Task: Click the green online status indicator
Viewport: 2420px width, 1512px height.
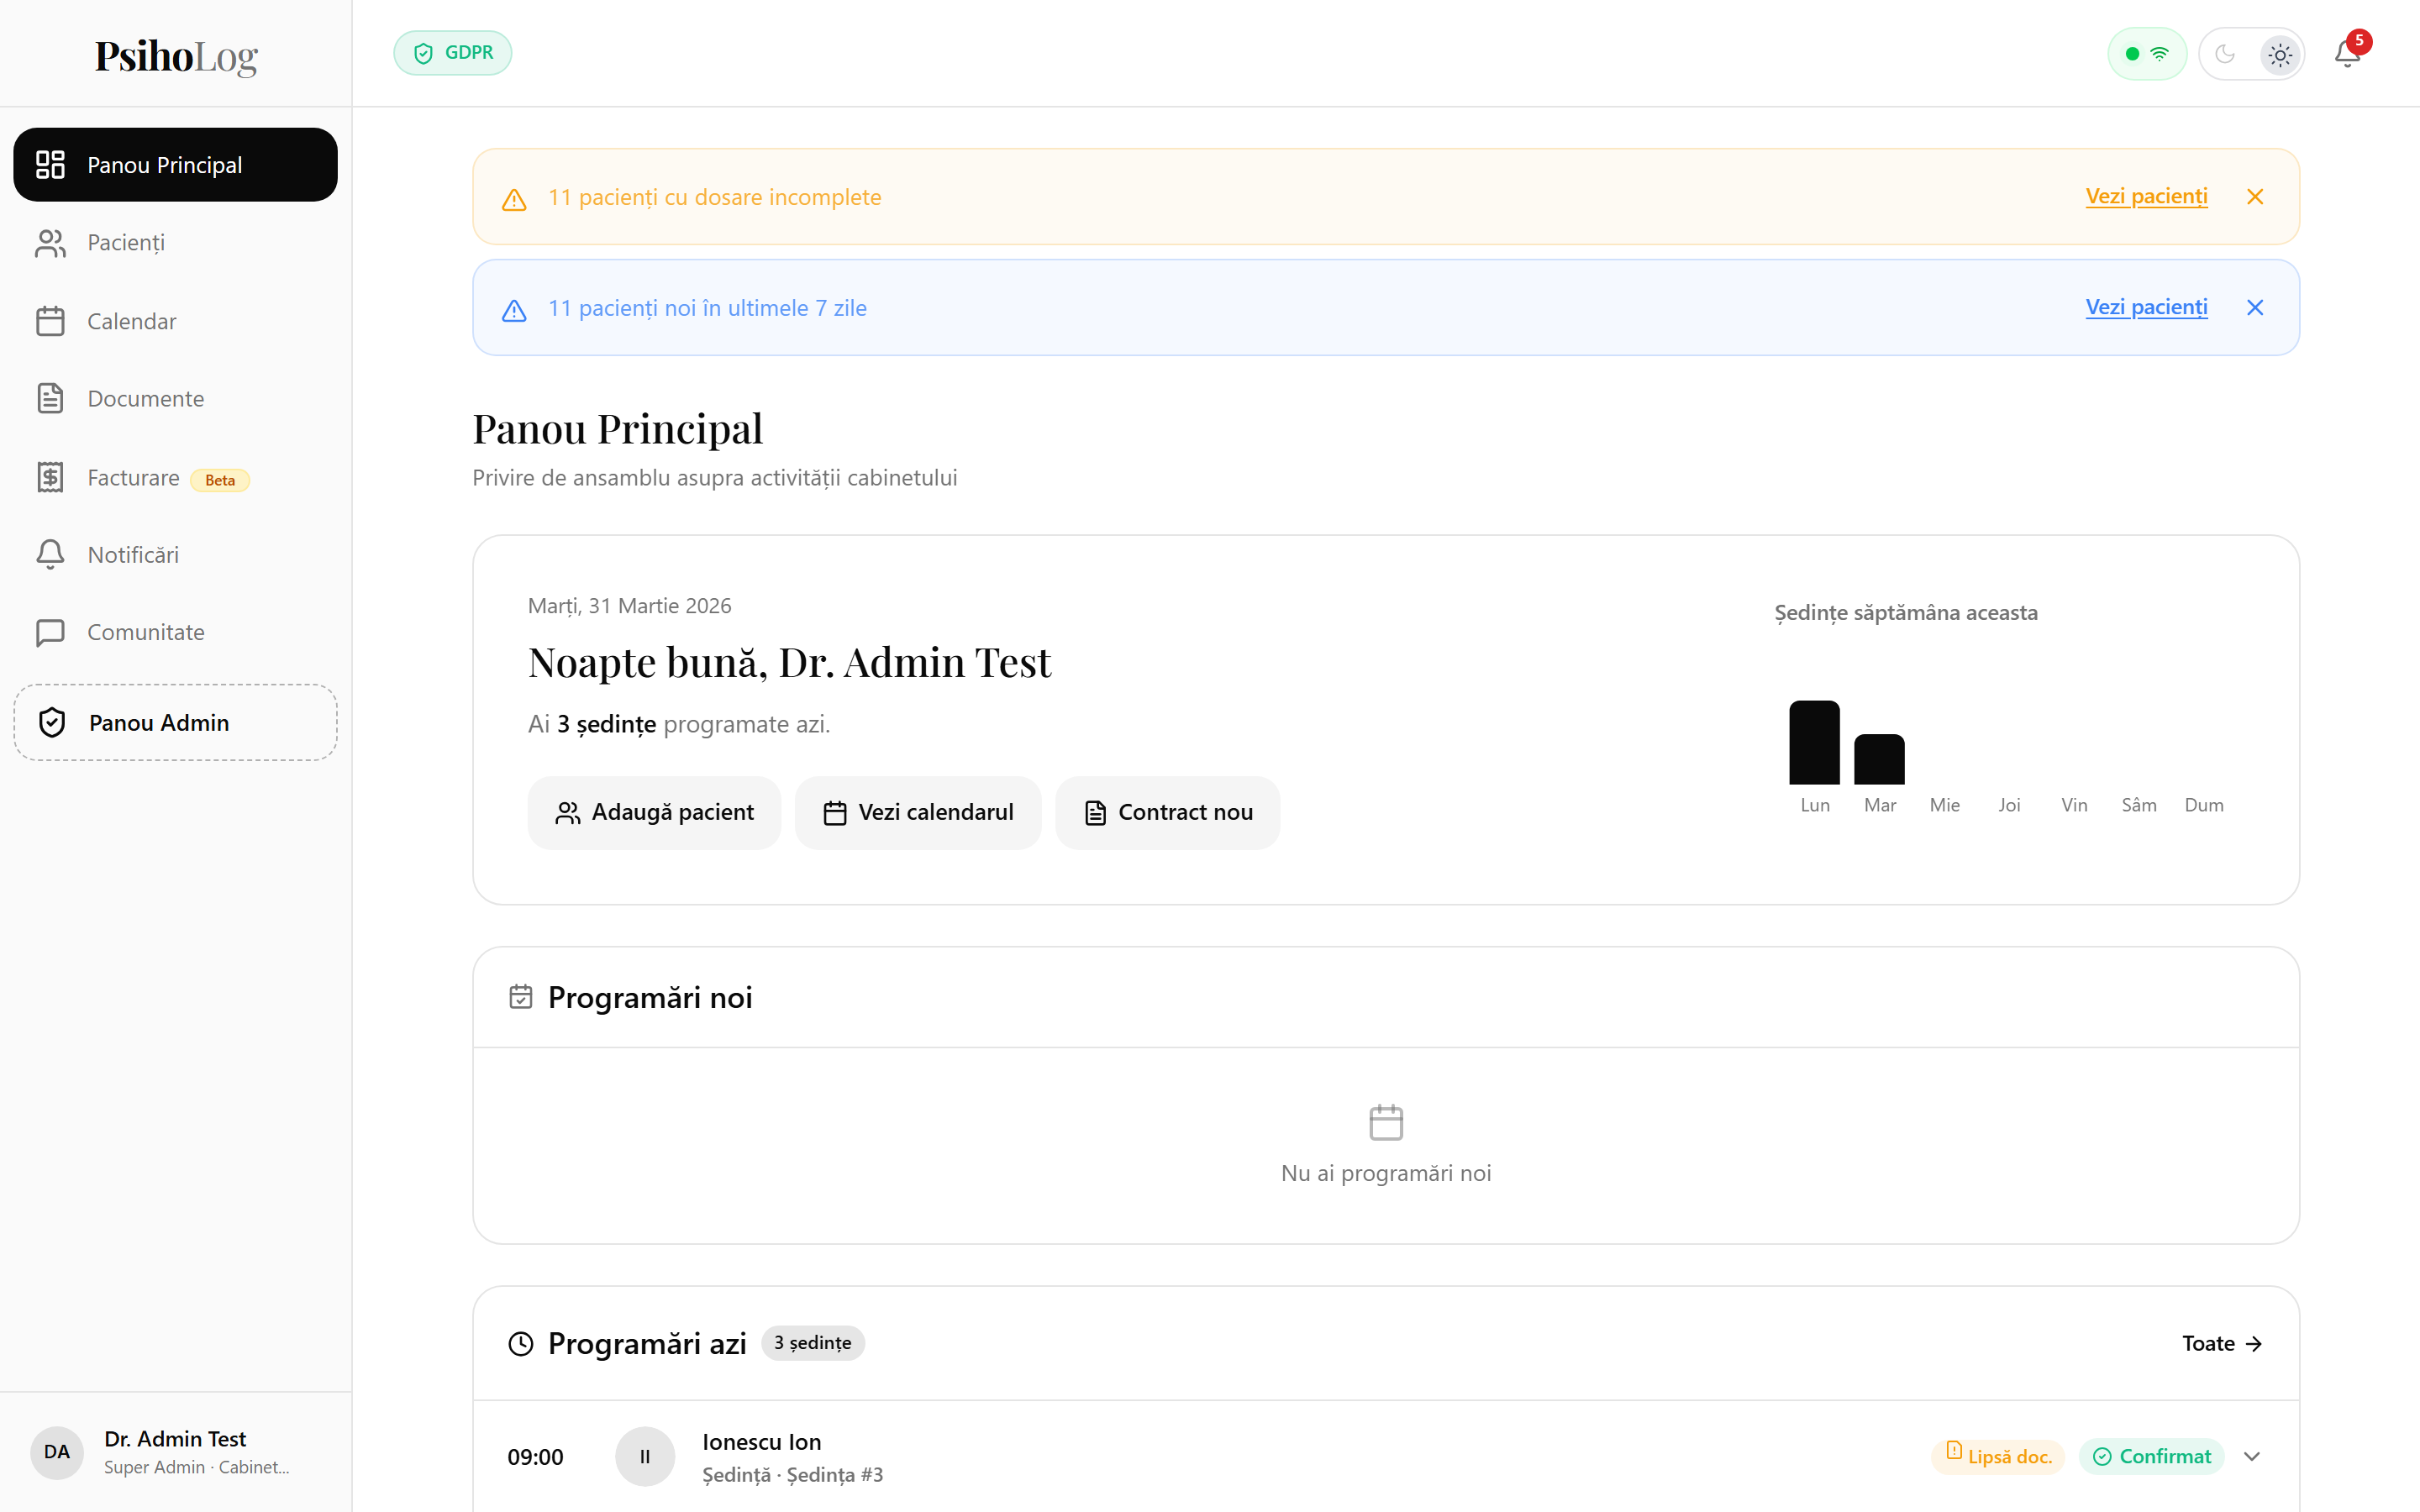Action: (x=2133, y=53)
